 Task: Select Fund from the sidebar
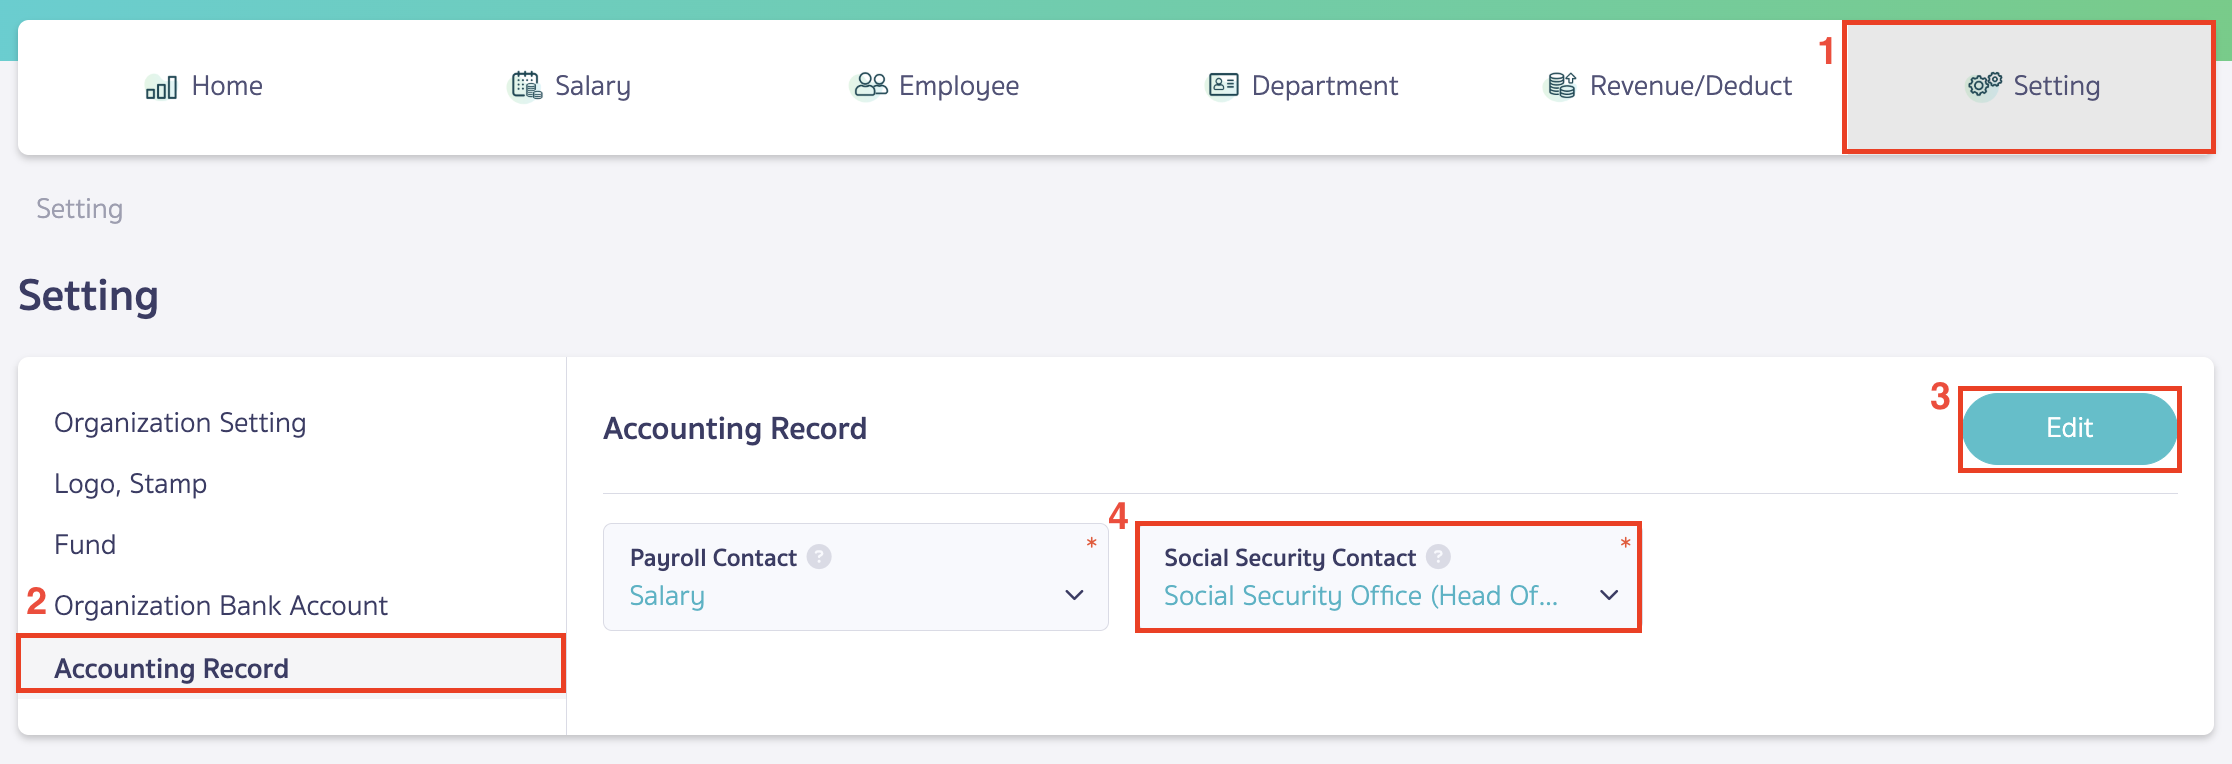tap(84, 544)
